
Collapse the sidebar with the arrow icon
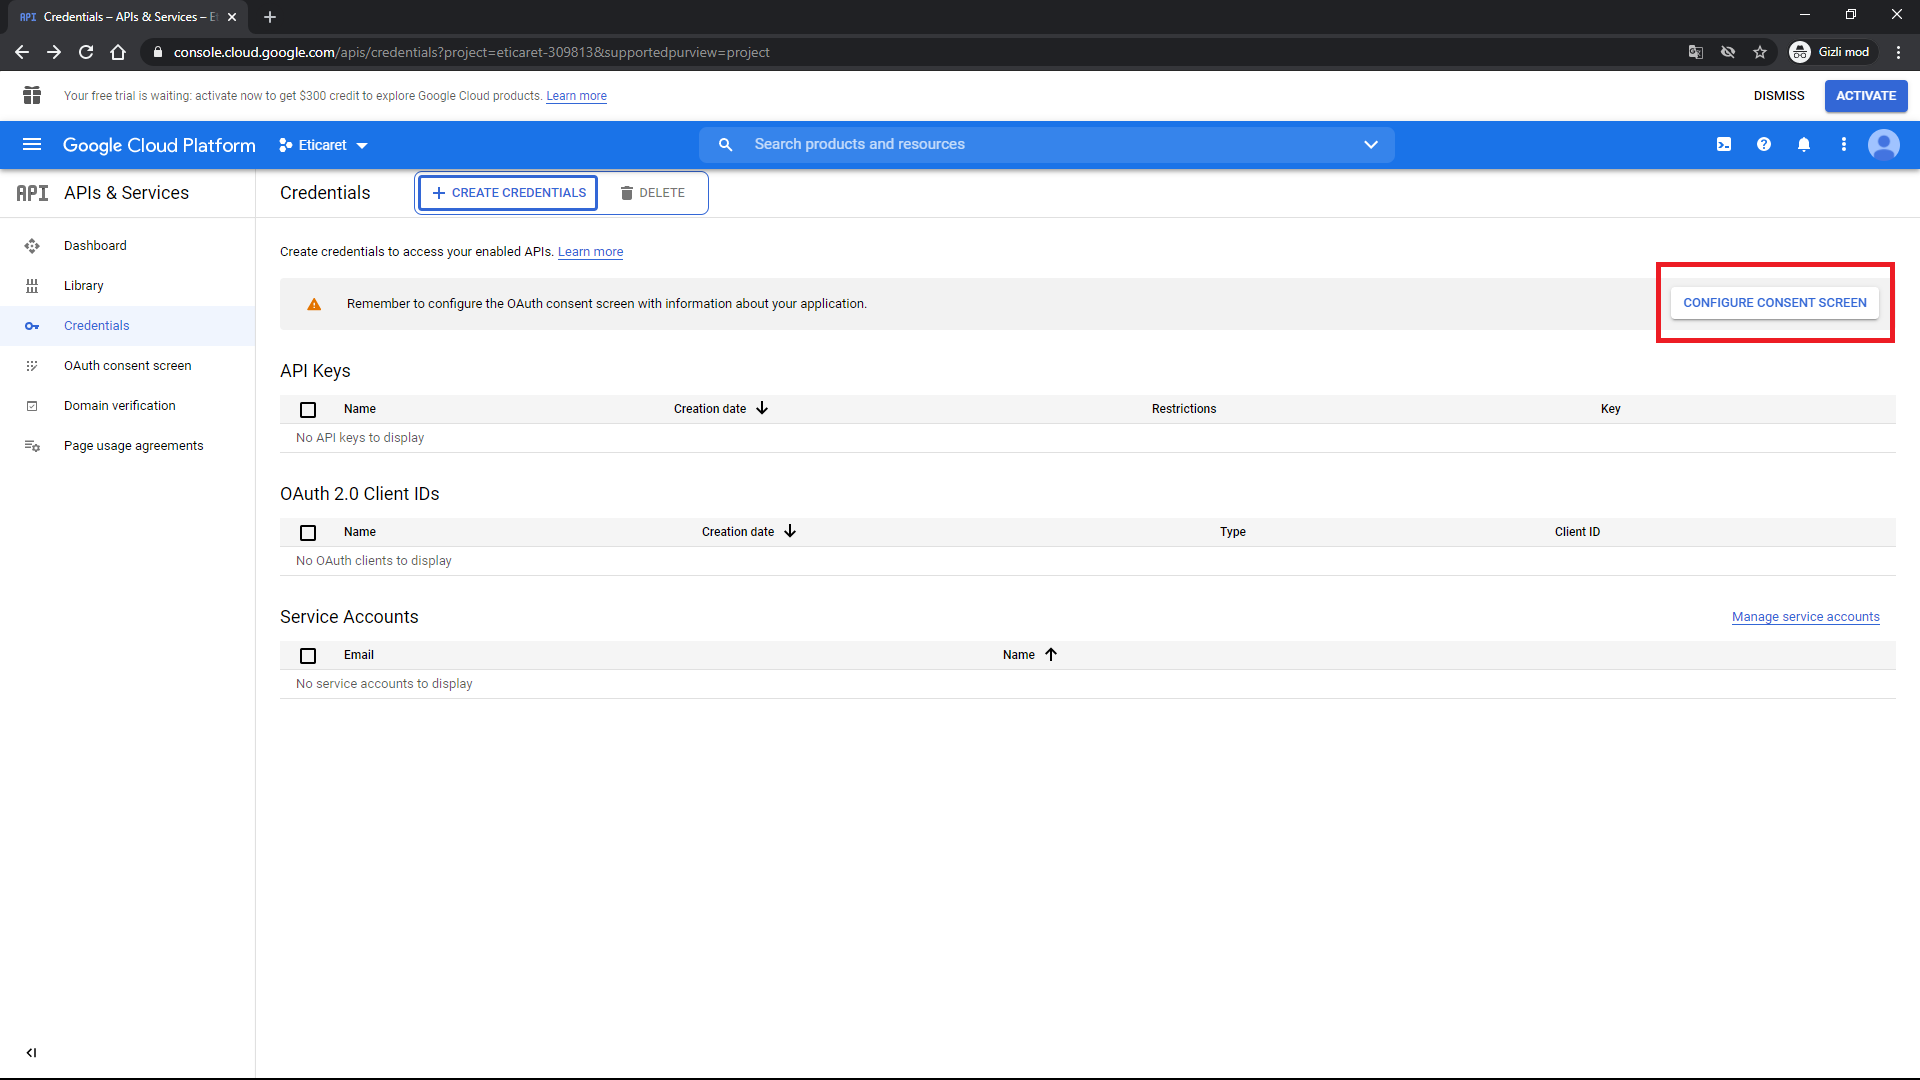click(x=32, y=1052)
